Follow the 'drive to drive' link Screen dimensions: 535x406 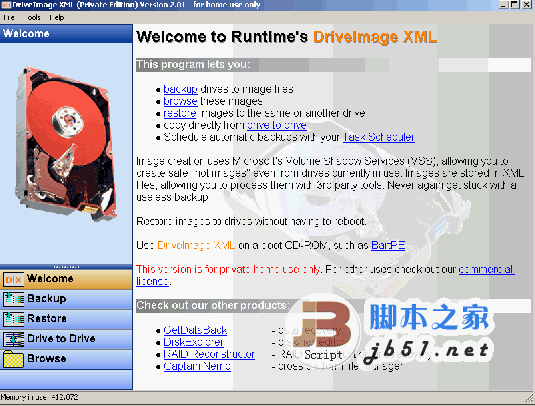277,125
